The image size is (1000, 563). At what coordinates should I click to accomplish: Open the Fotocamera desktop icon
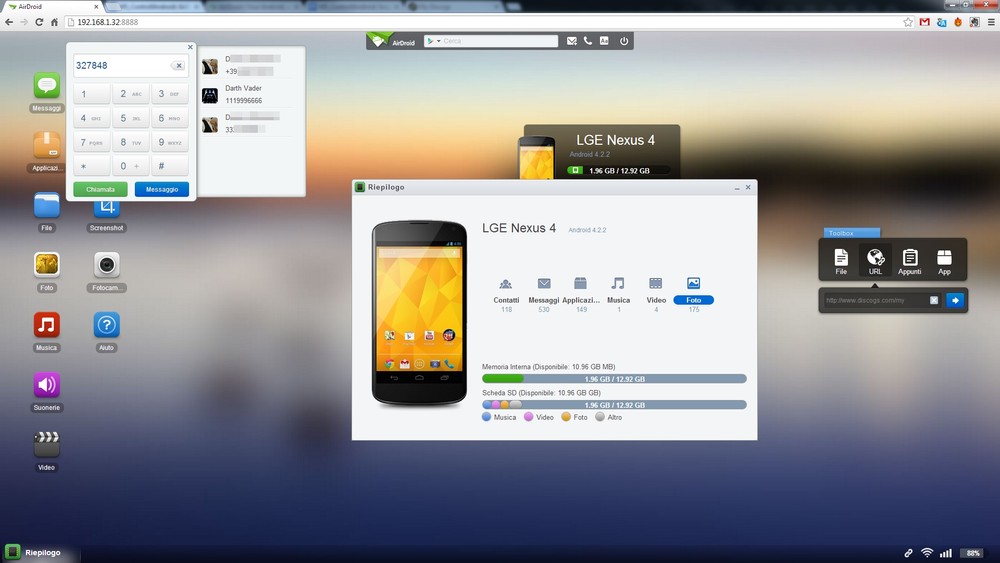tap(107, 265)
